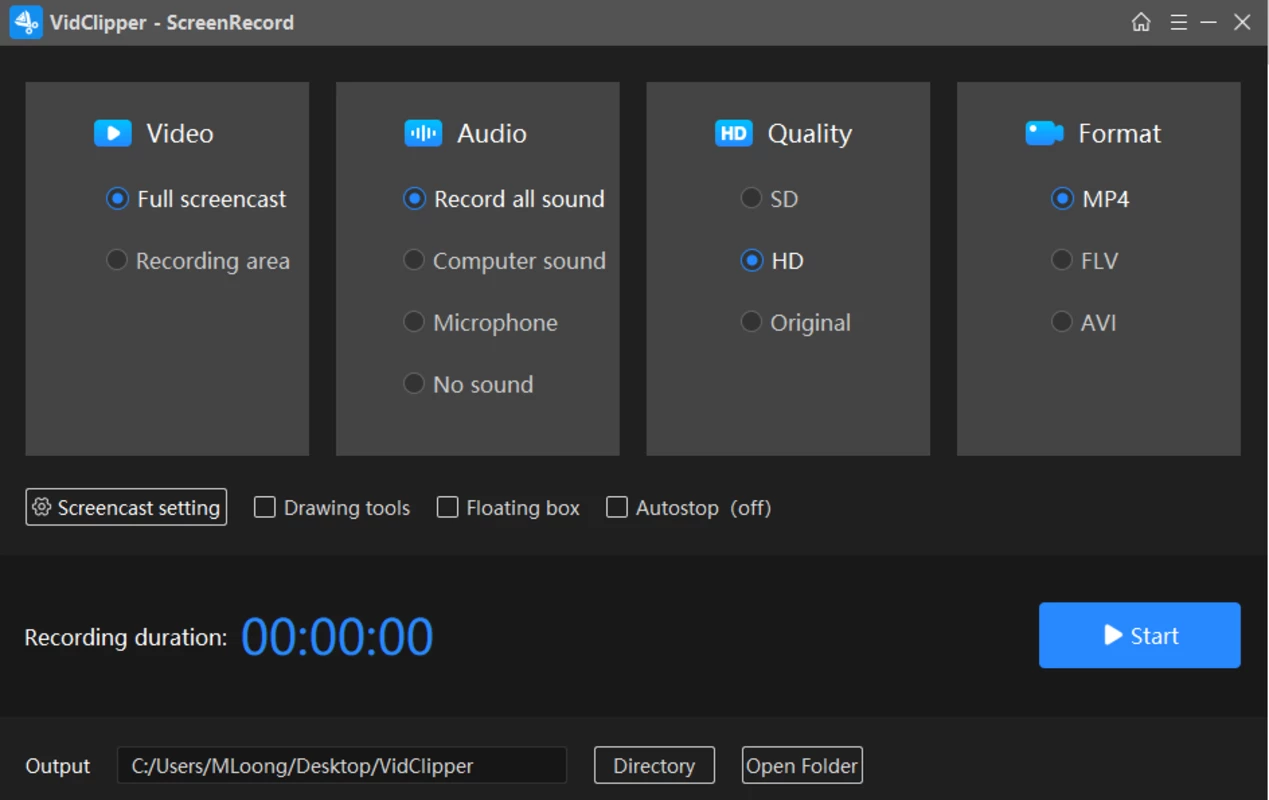The image size is (1269, 800).
Task: Click the Format camera icon
Action: click(x=1044, y=133)
